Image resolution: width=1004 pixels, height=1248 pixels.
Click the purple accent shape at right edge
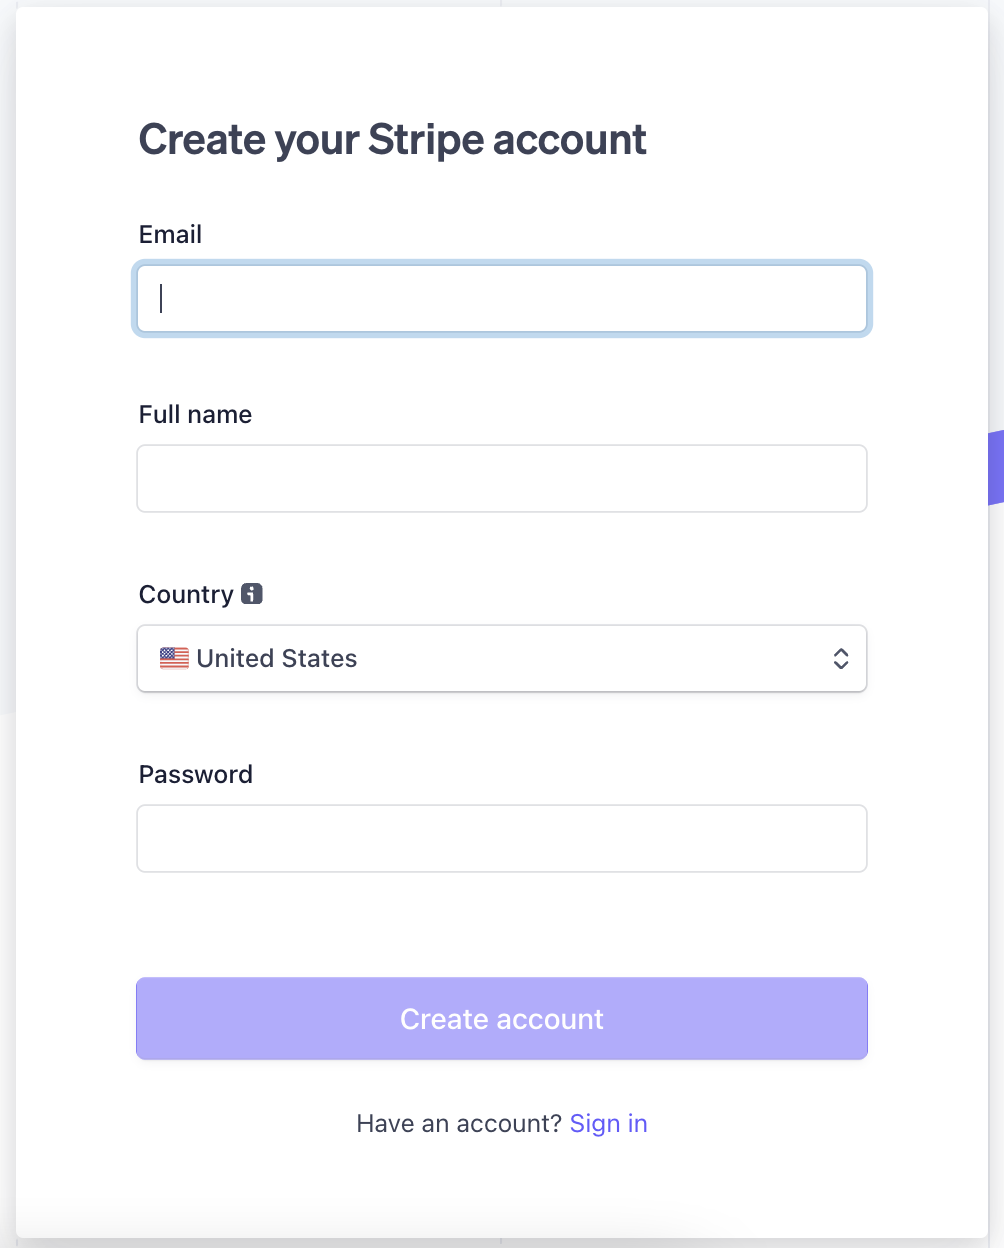995,468
